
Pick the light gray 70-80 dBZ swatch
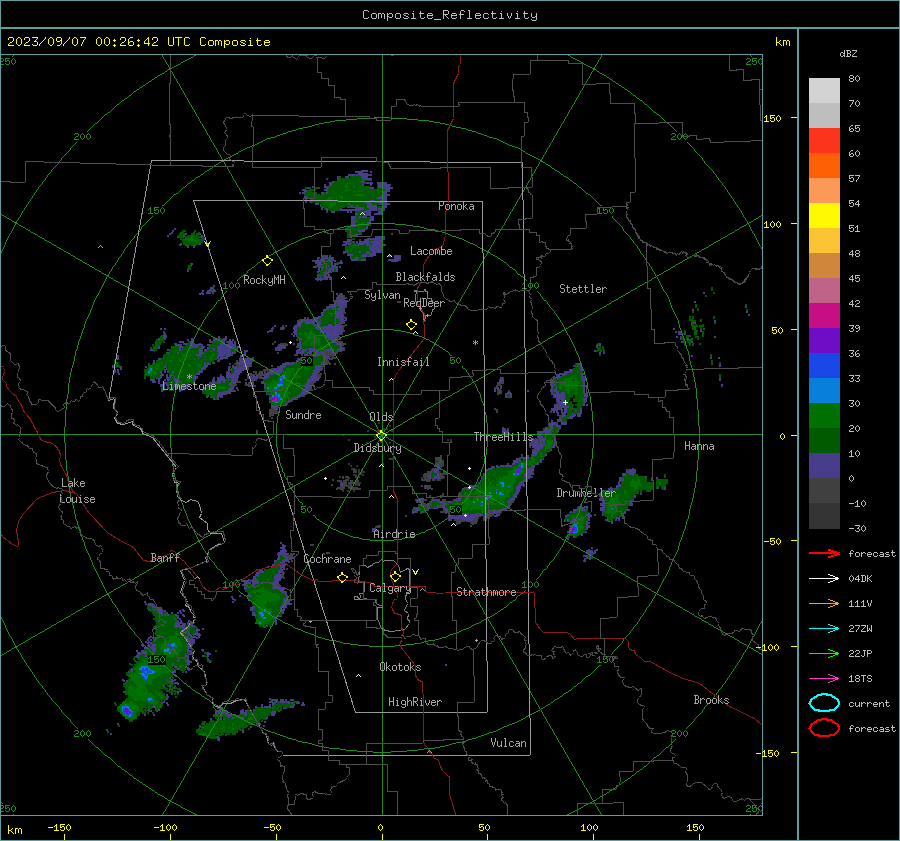tap(824, 91)
